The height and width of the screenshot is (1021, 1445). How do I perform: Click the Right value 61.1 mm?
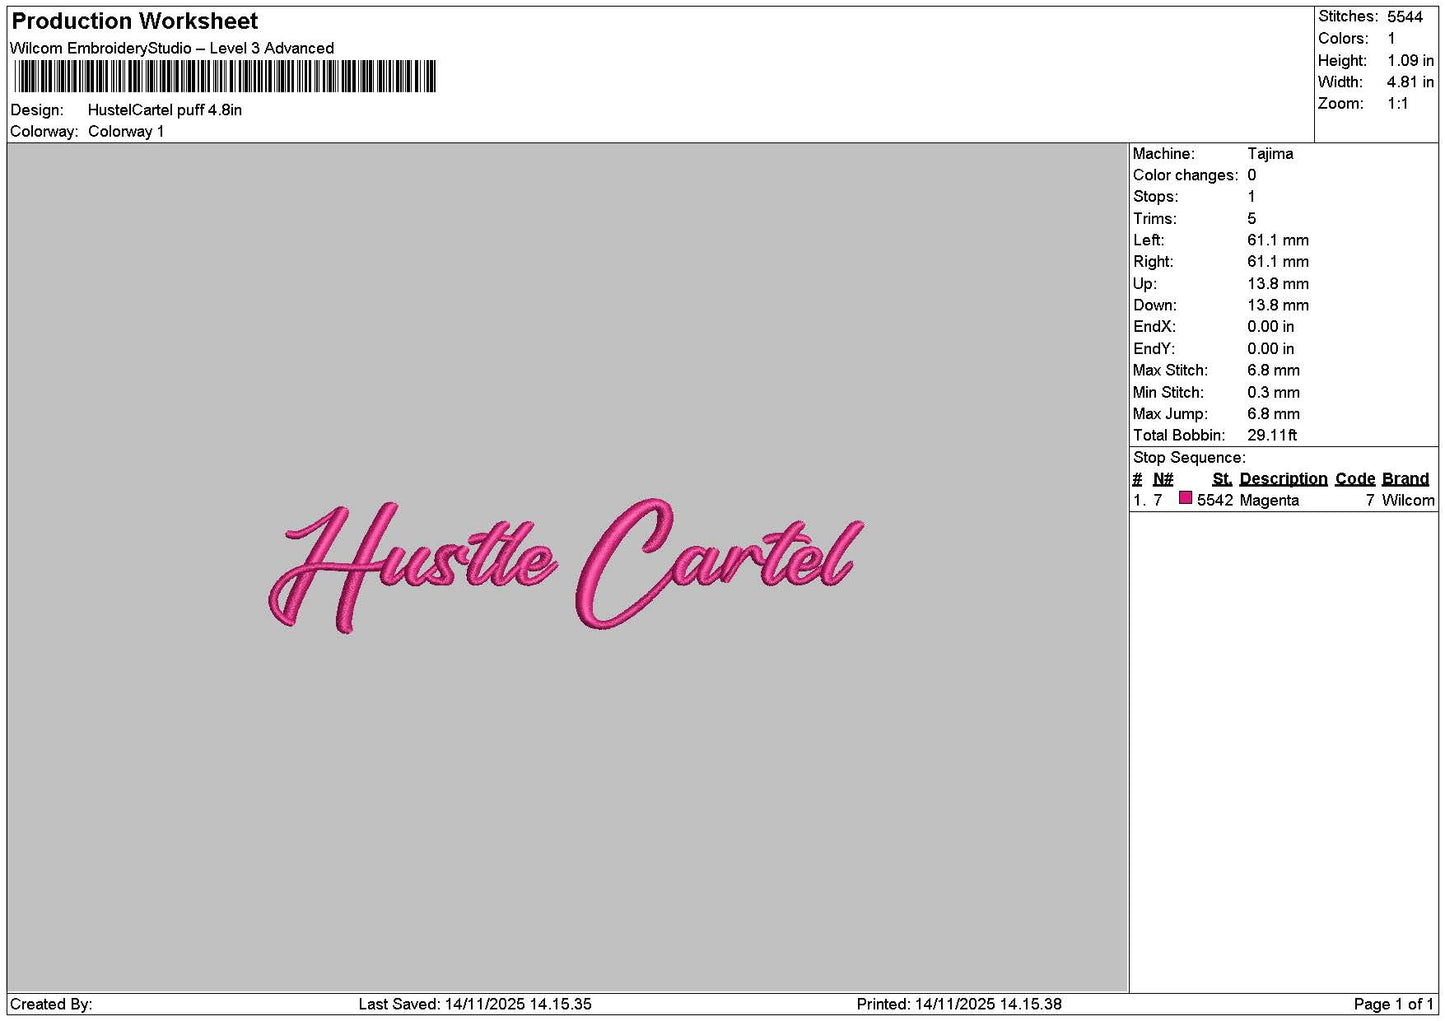pos(1277,262)
